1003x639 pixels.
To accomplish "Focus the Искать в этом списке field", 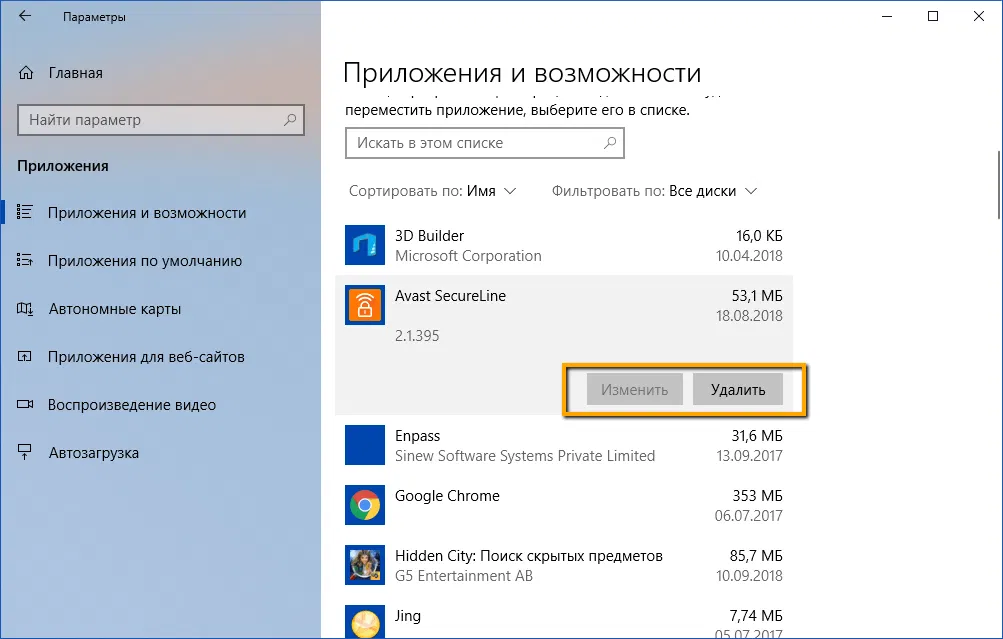I will [484, 143].
